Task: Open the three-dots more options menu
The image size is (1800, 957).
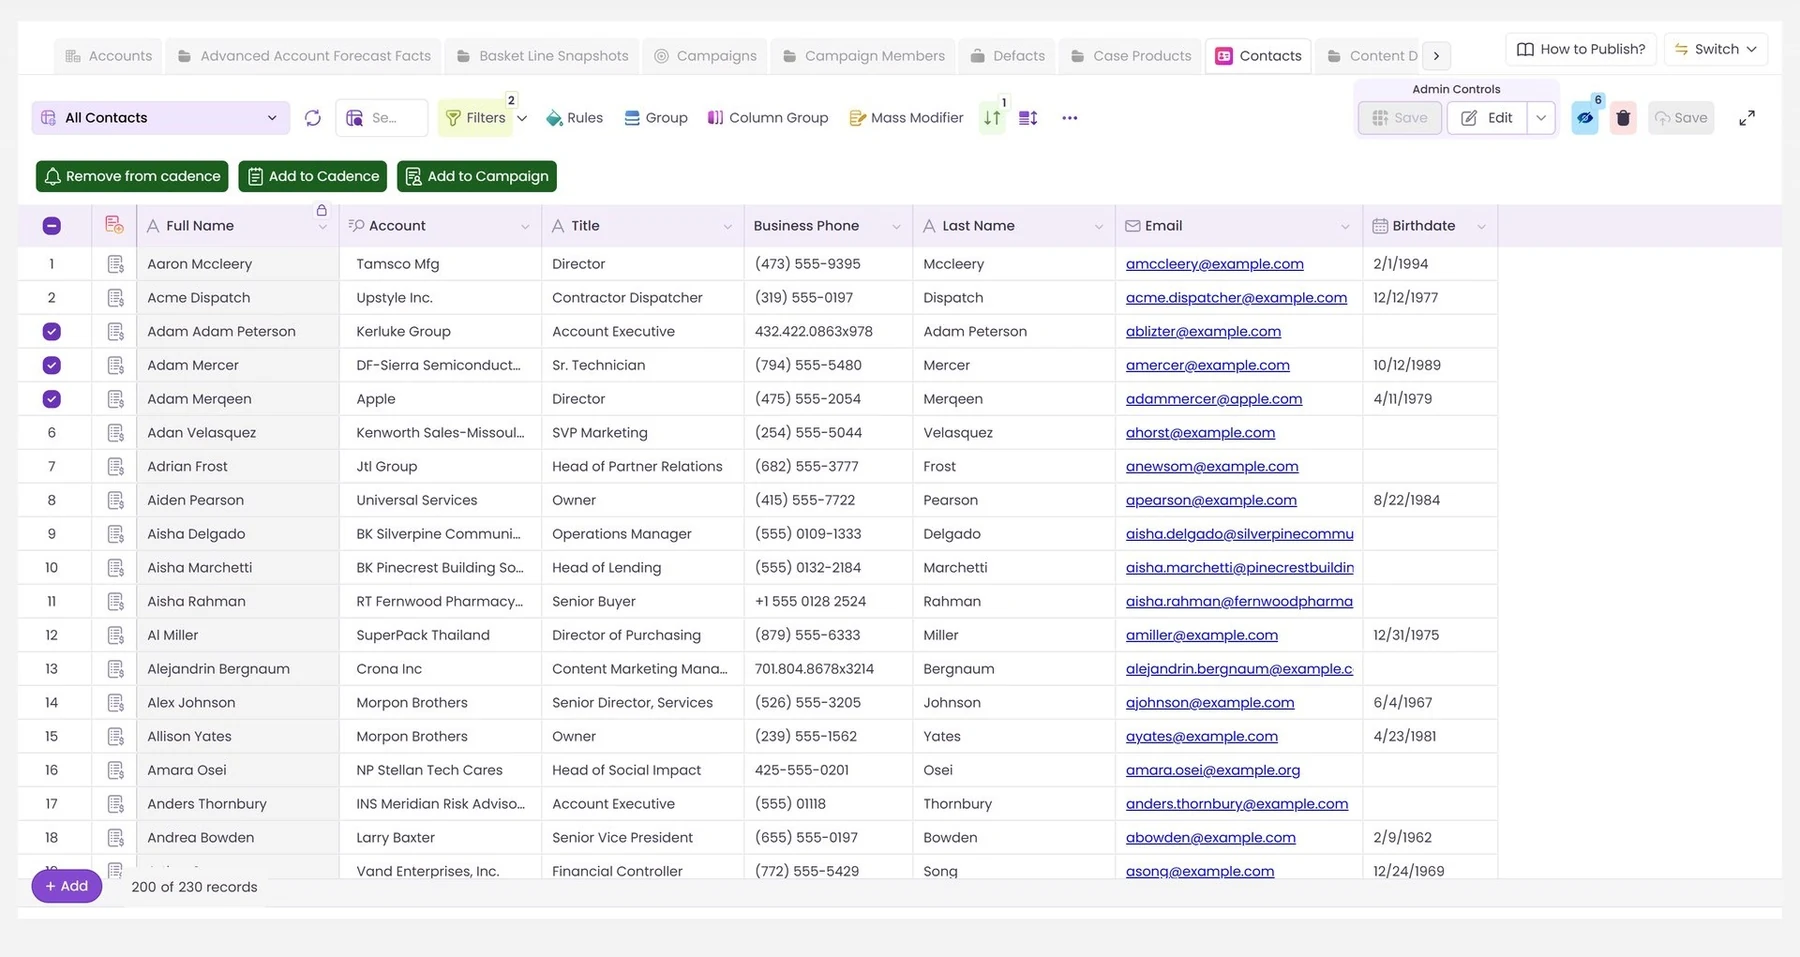Action: coord(1070,118)
